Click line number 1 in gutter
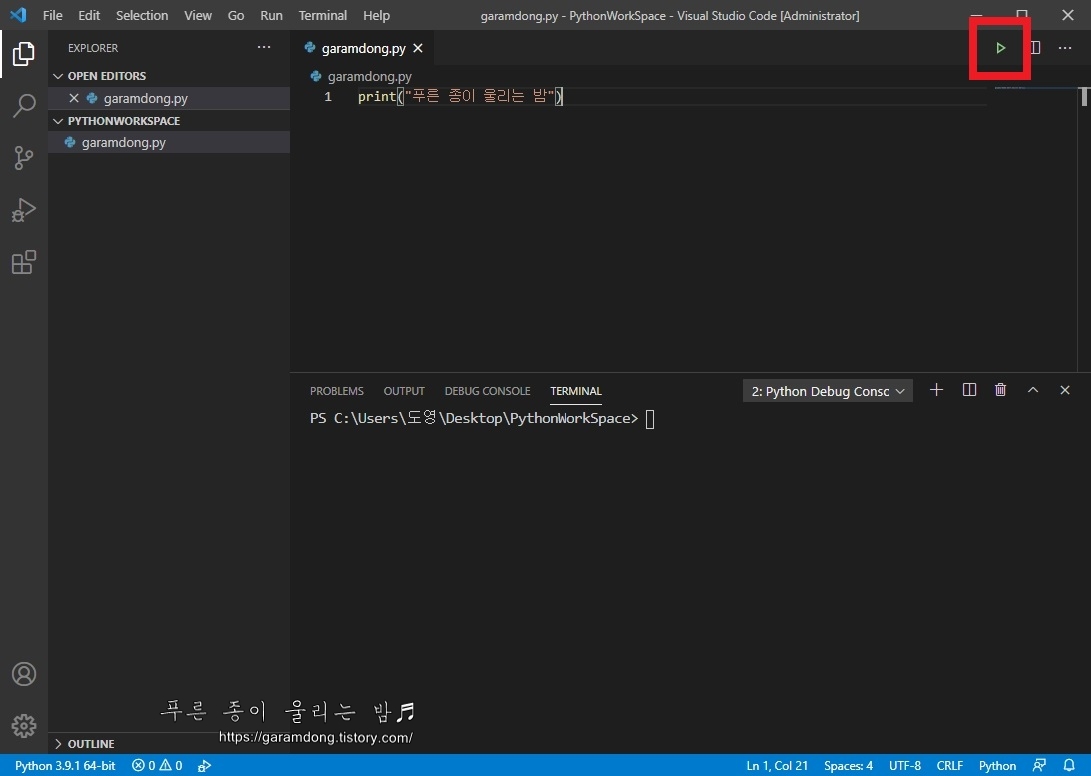 [328, 97]
